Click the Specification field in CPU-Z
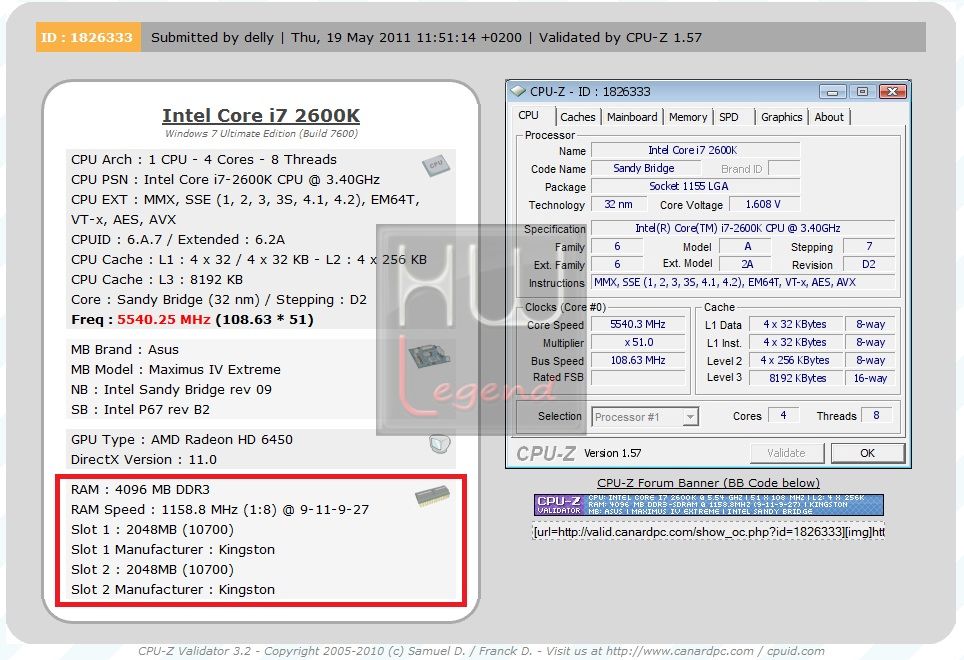 [743, 228]
